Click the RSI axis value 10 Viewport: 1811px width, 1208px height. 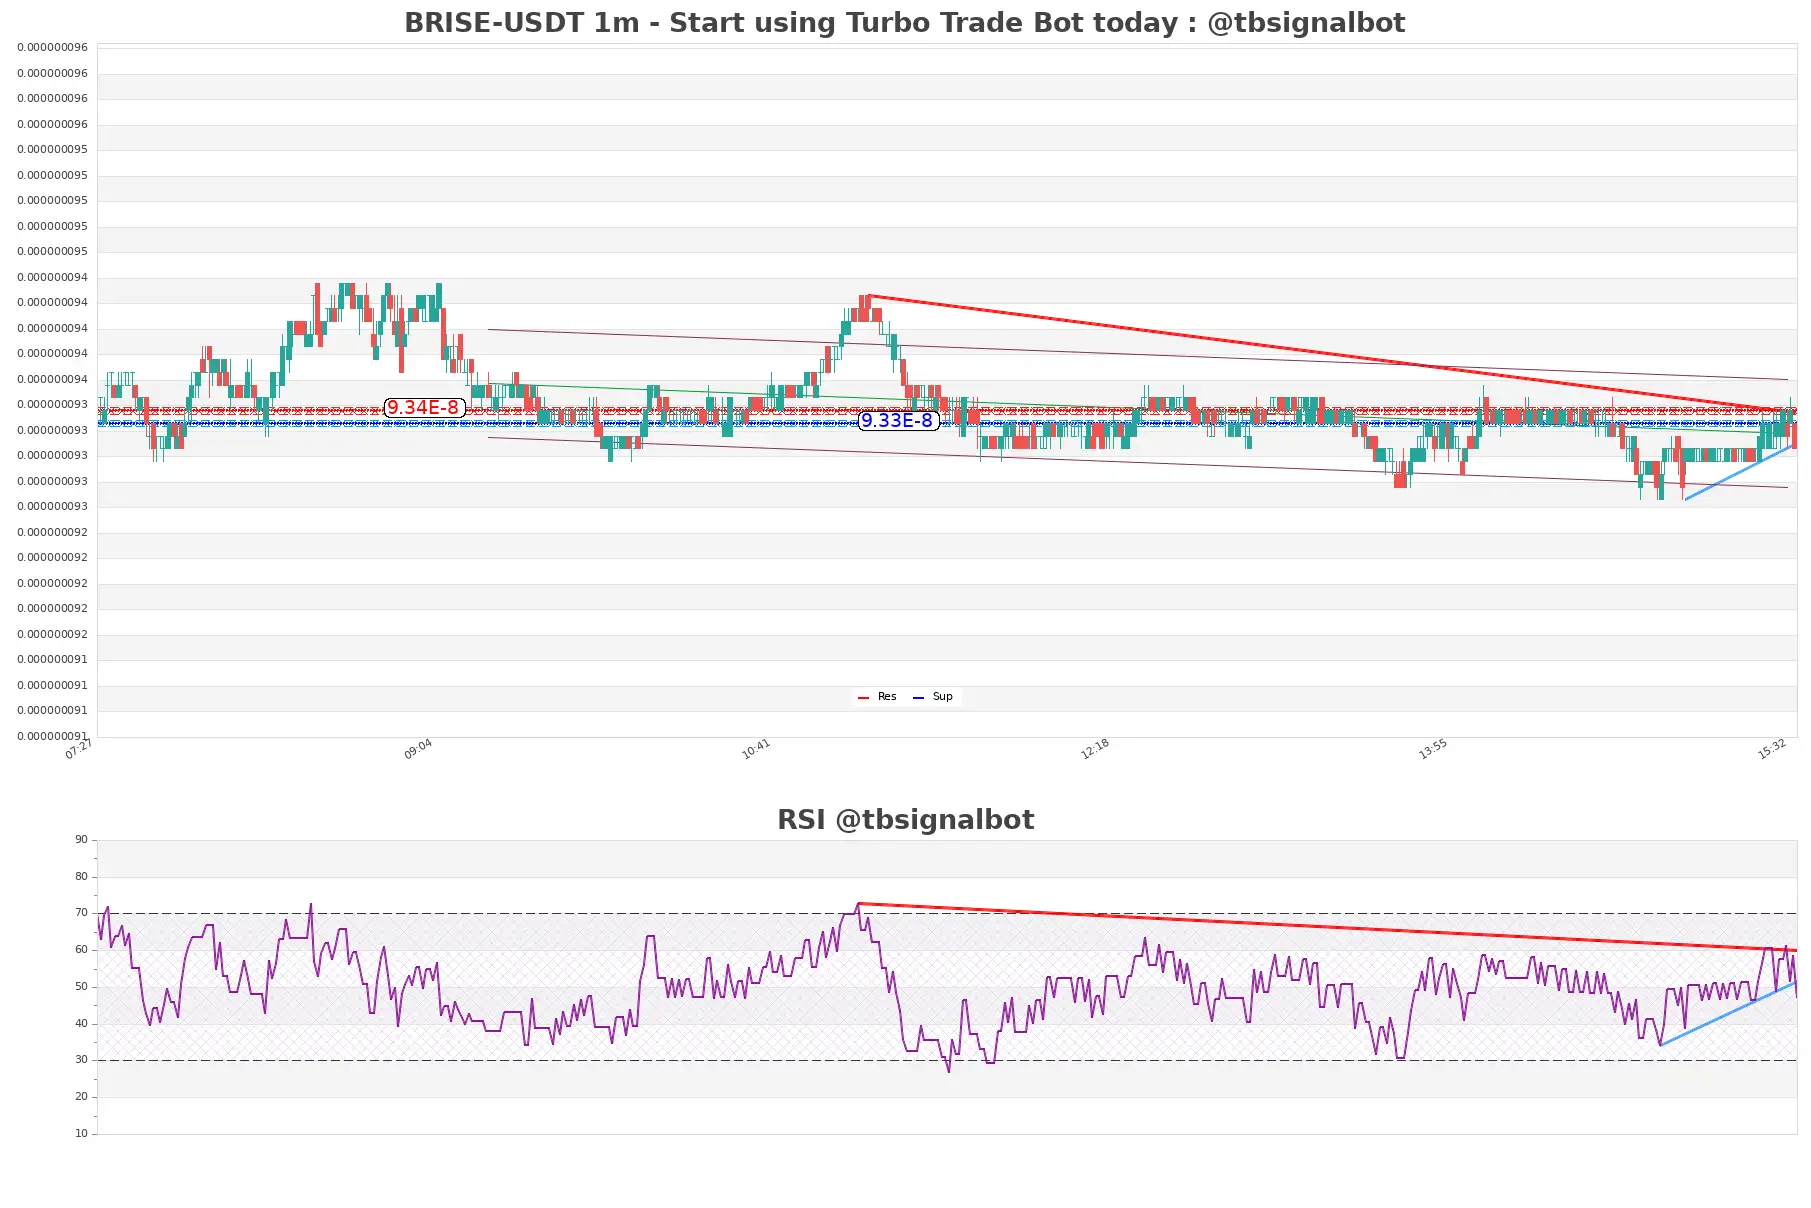(81, 1134)
